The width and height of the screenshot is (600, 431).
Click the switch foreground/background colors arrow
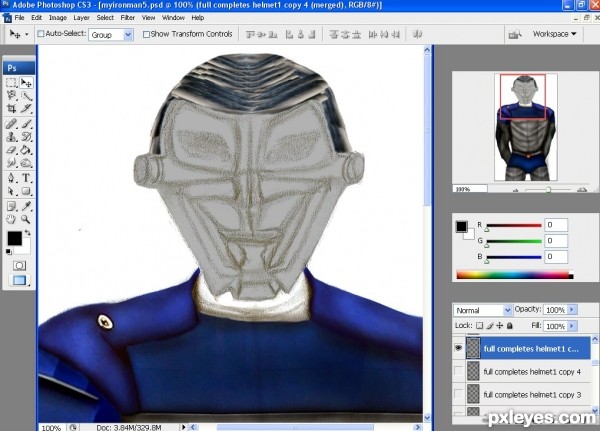(x=28, y=232)
